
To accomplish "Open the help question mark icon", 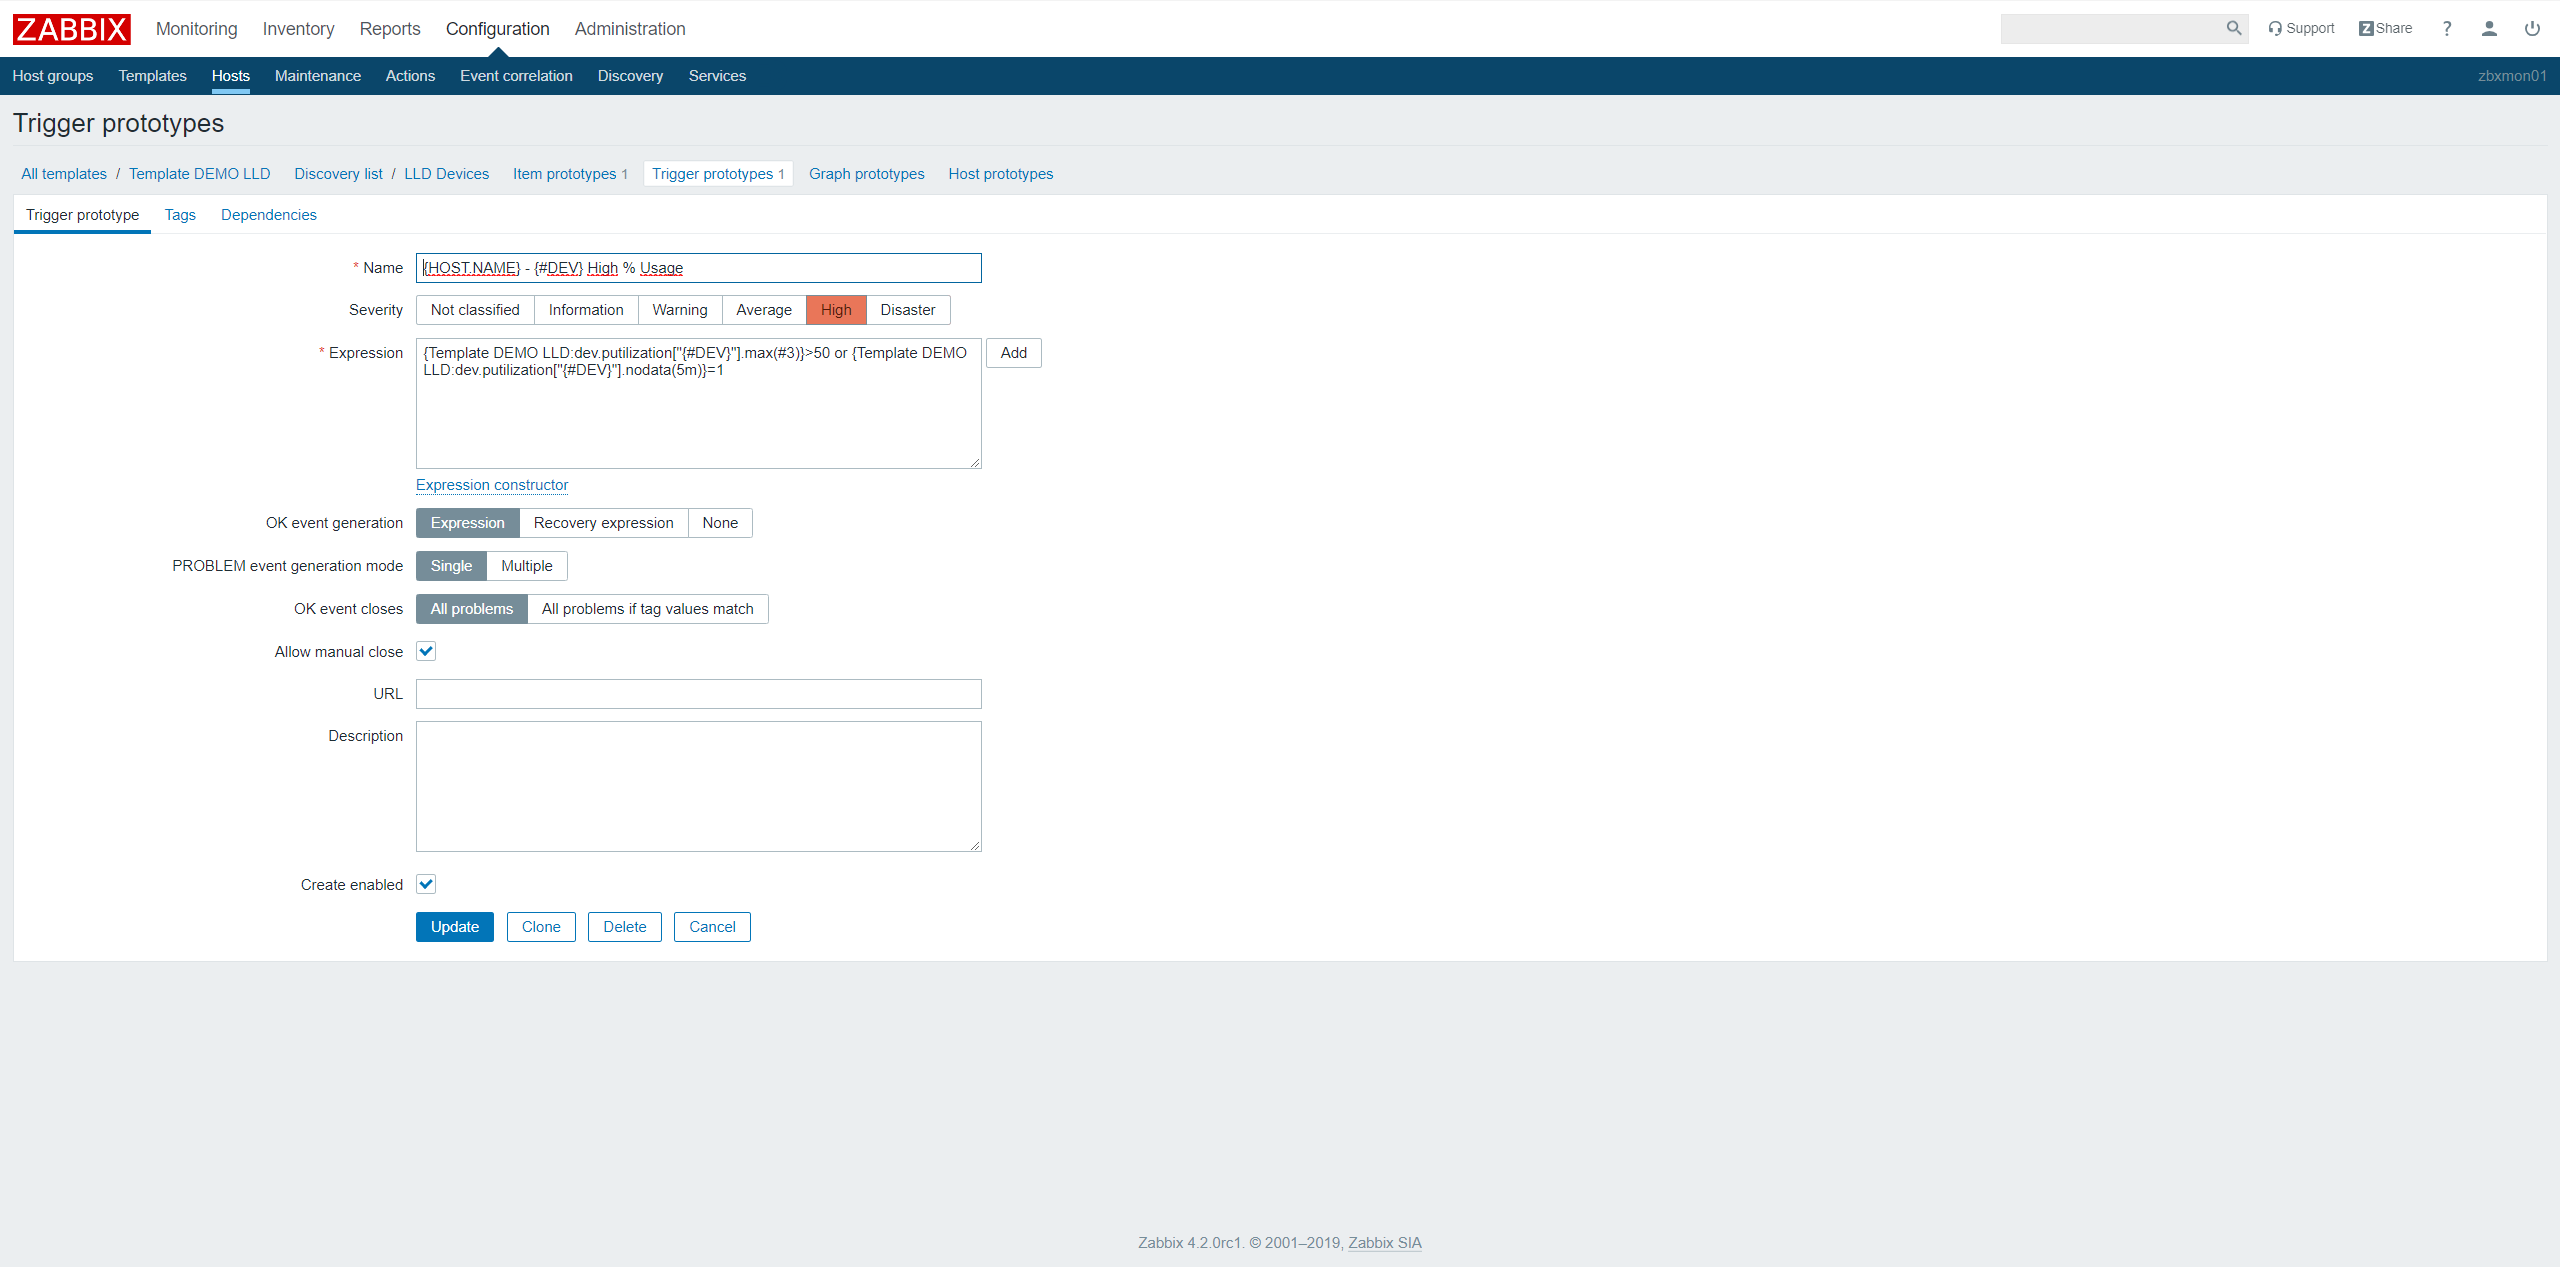I will point(2447,28).
